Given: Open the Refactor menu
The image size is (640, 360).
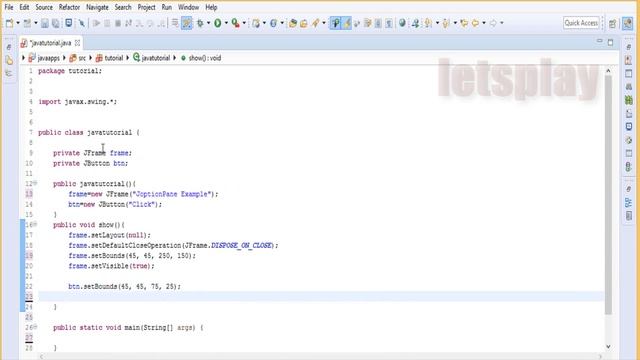Looking at the screenshot, I should (x=69, y=7).
